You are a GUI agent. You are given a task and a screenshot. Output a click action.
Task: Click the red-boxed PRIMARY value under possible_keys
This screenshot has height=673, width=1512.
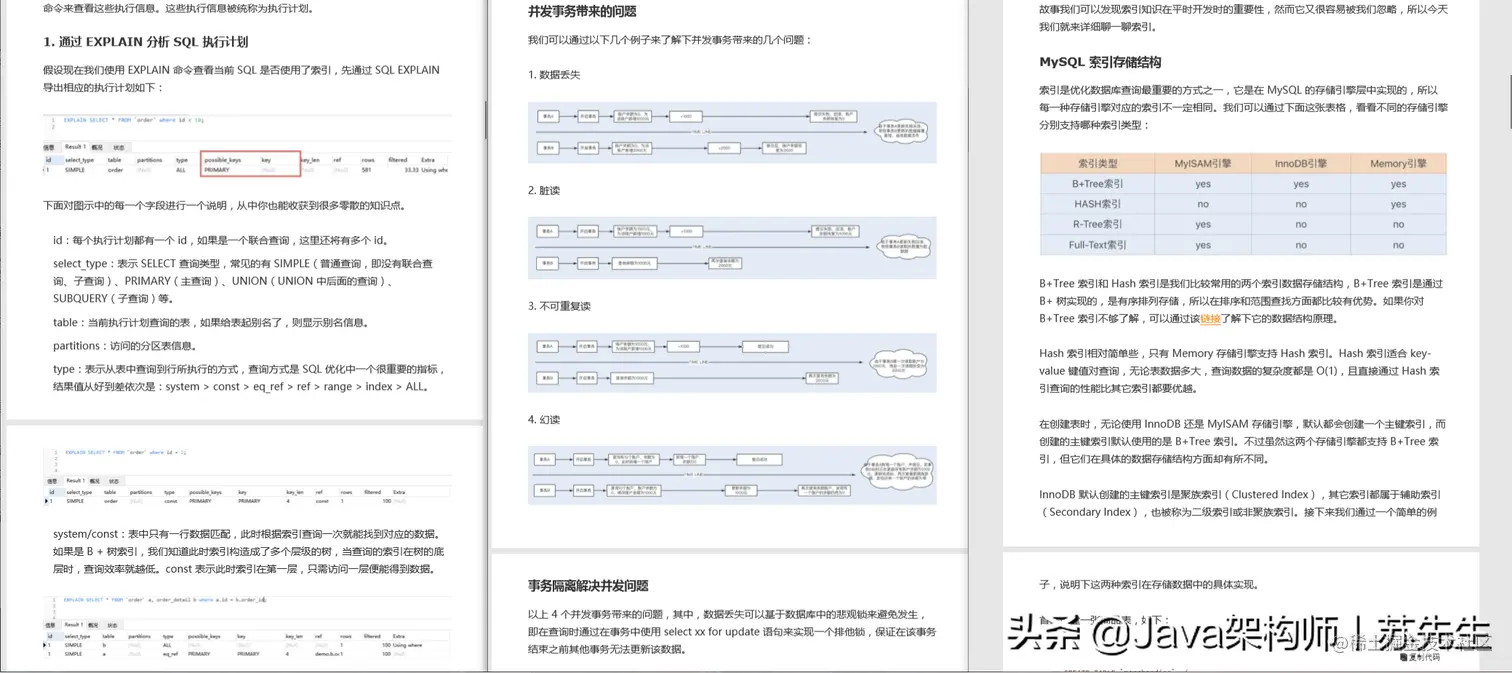point(217,170)
